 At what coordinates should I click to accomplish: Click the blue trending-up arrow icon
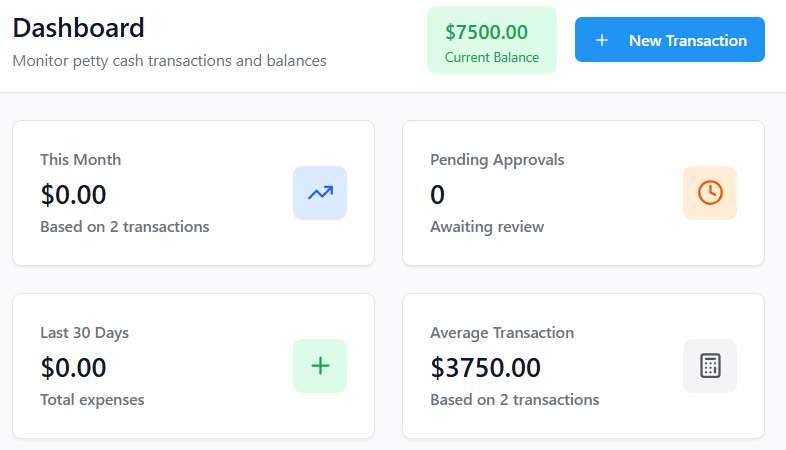[320, 193]
